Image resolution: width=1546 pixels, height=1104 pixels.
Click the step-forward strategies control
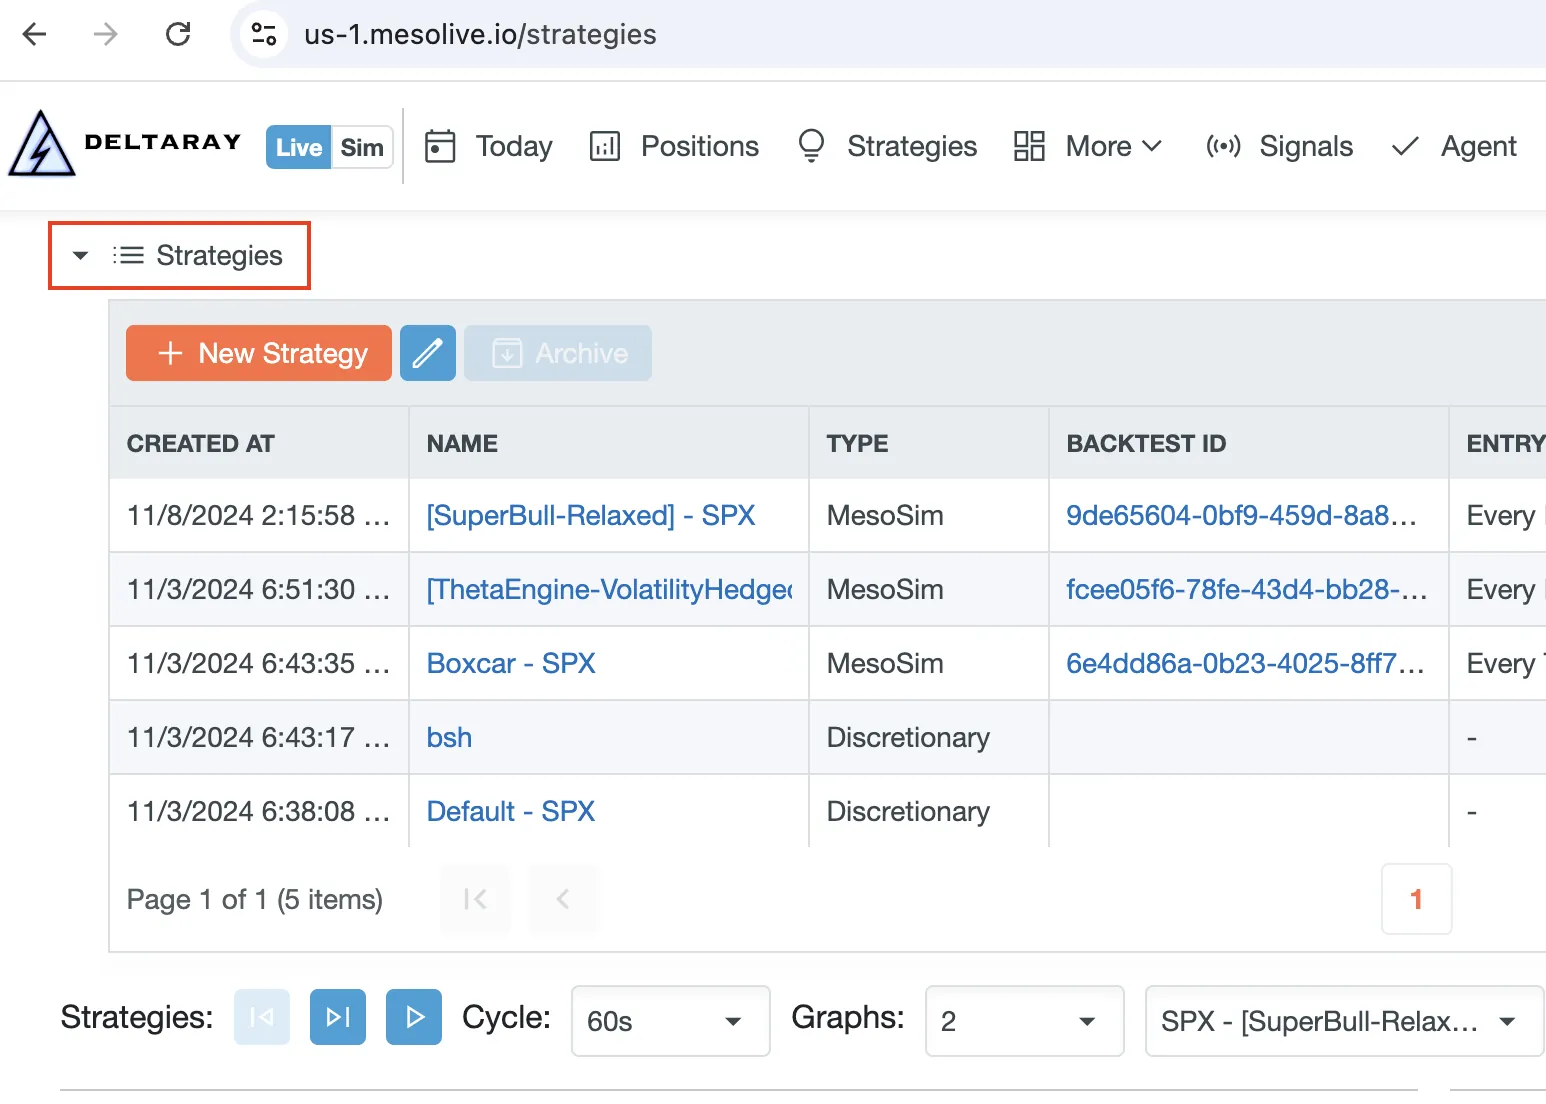pos(337,1017)
